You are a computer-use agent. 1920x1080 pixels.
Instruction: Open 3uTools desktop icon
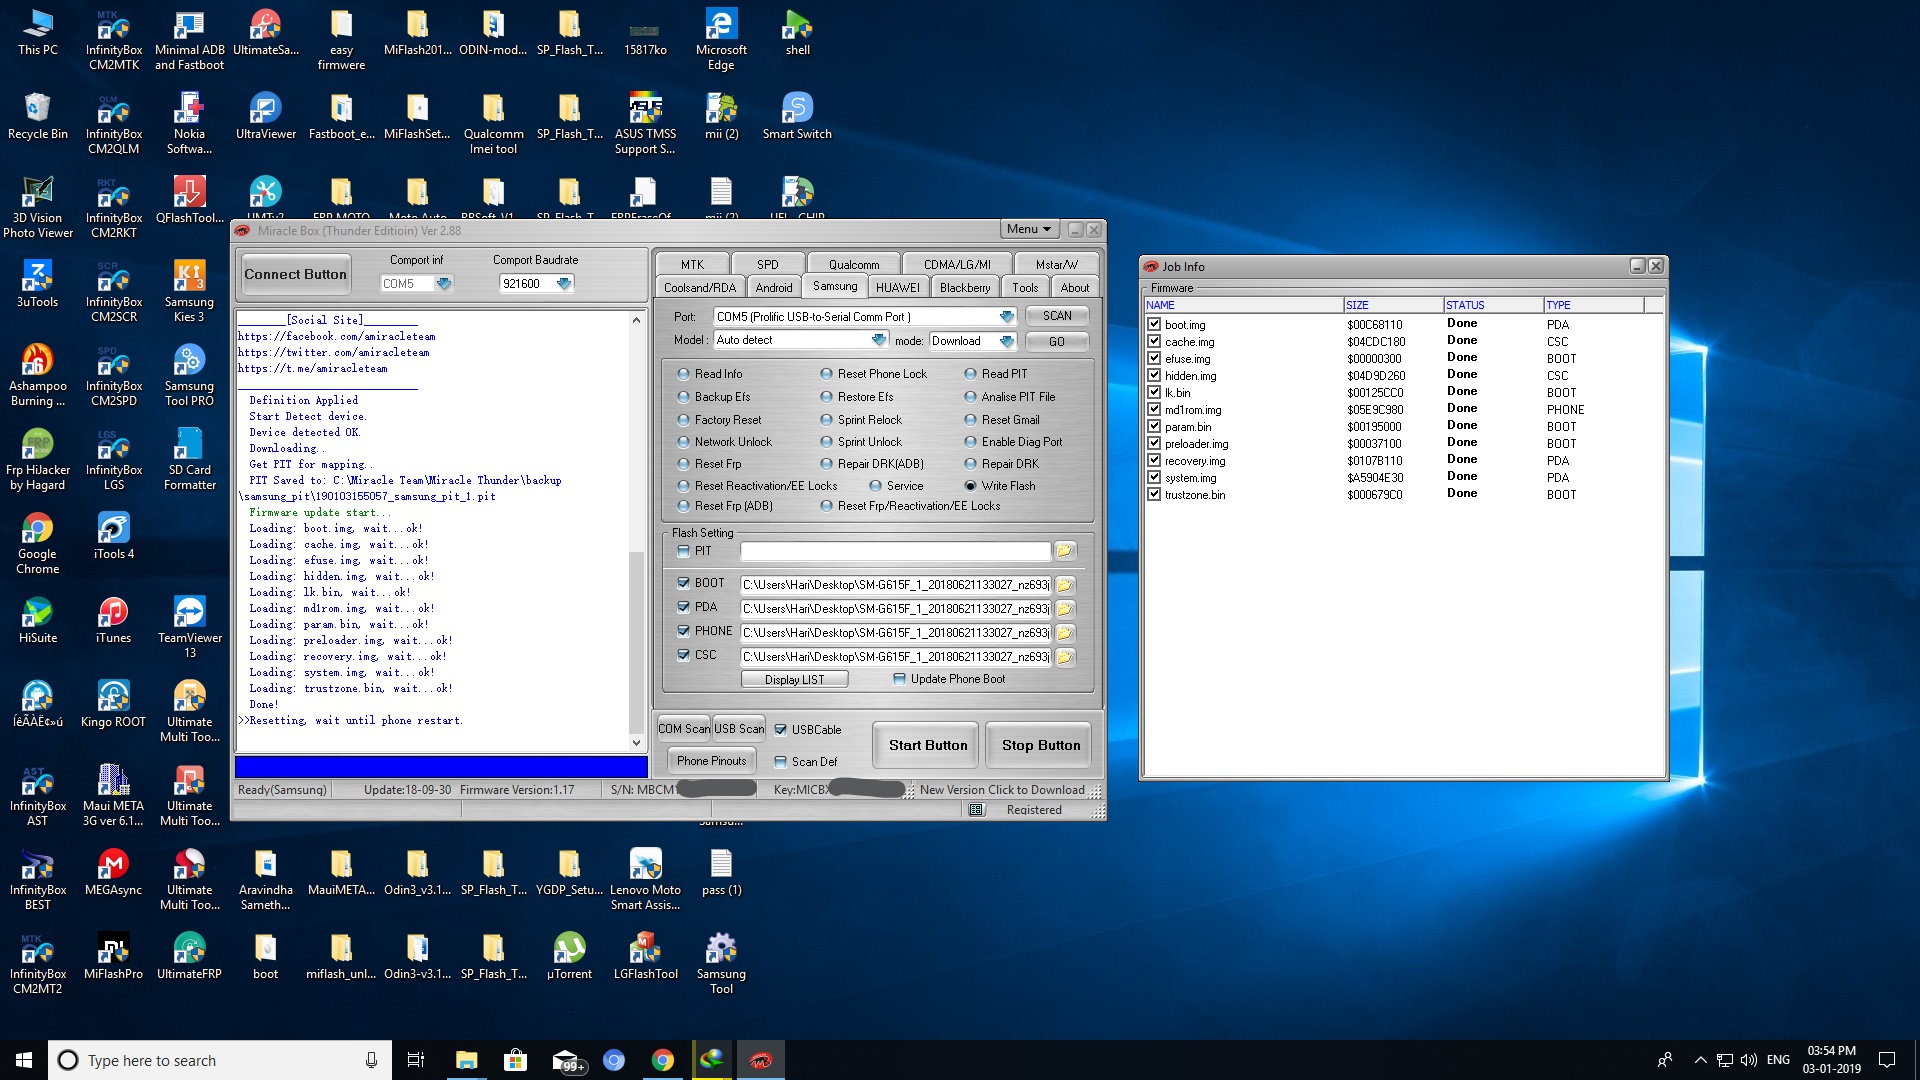click(x=37, y=284)
